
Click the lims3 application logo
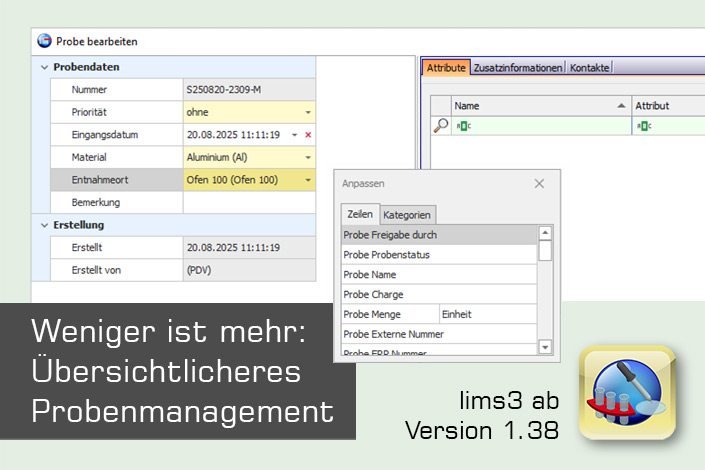coord(632,393)
